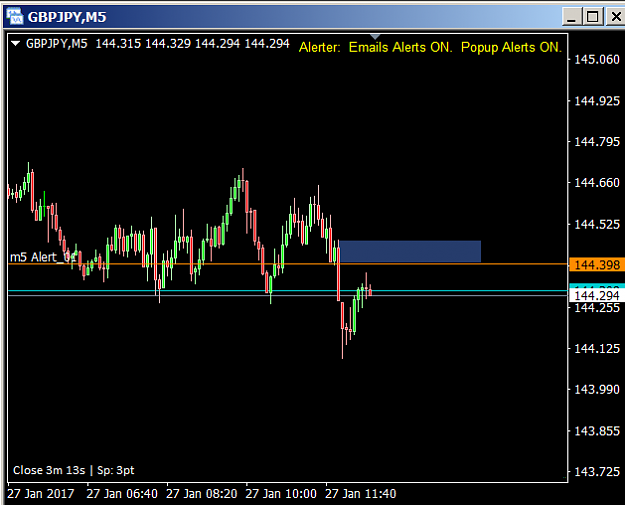The height and width of the screenshot is (505, 625).
Task: Close the GBPJPY,M5 chart window
Action: [x=615, y=17]
